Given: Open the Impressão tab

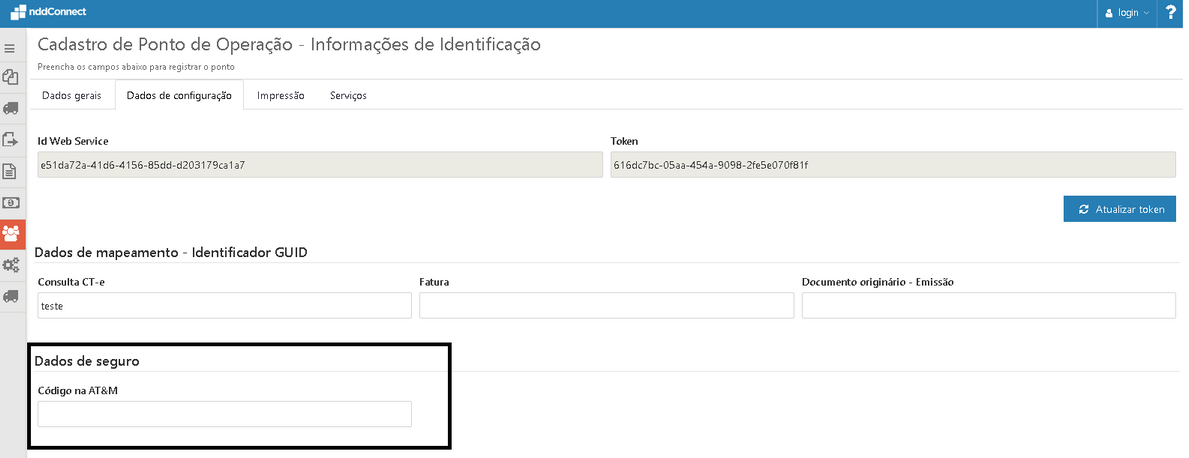Looking at the screenshot, I should point(281,96).
